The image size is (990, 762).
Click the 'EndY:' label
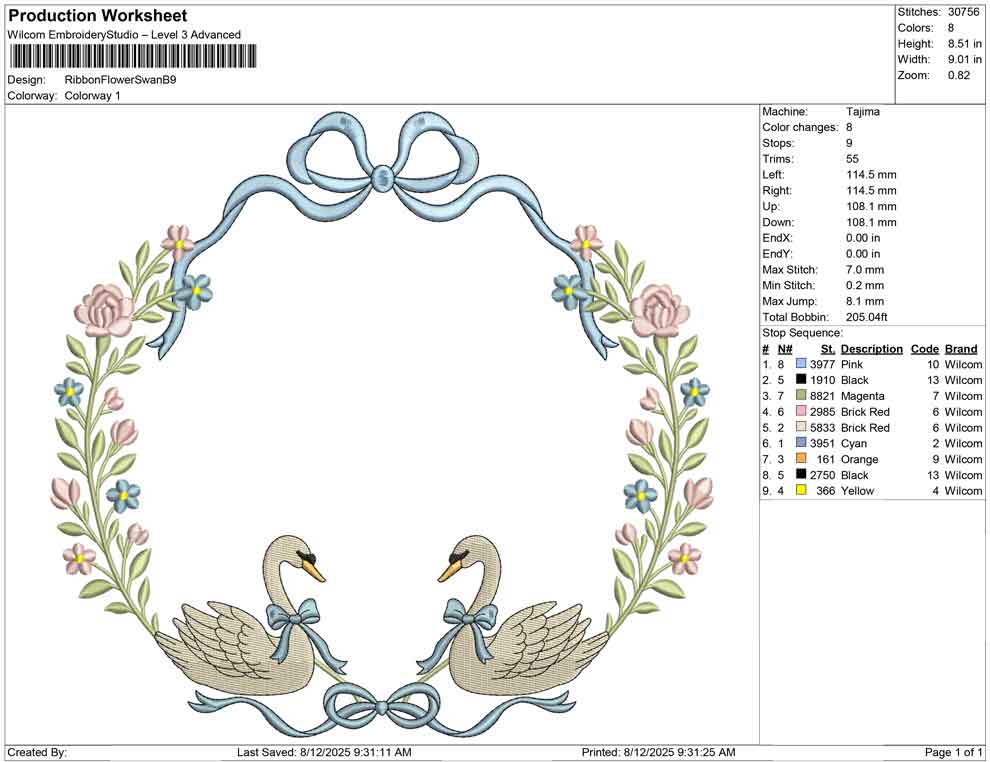pyautogui.click(x=777, y=254)
